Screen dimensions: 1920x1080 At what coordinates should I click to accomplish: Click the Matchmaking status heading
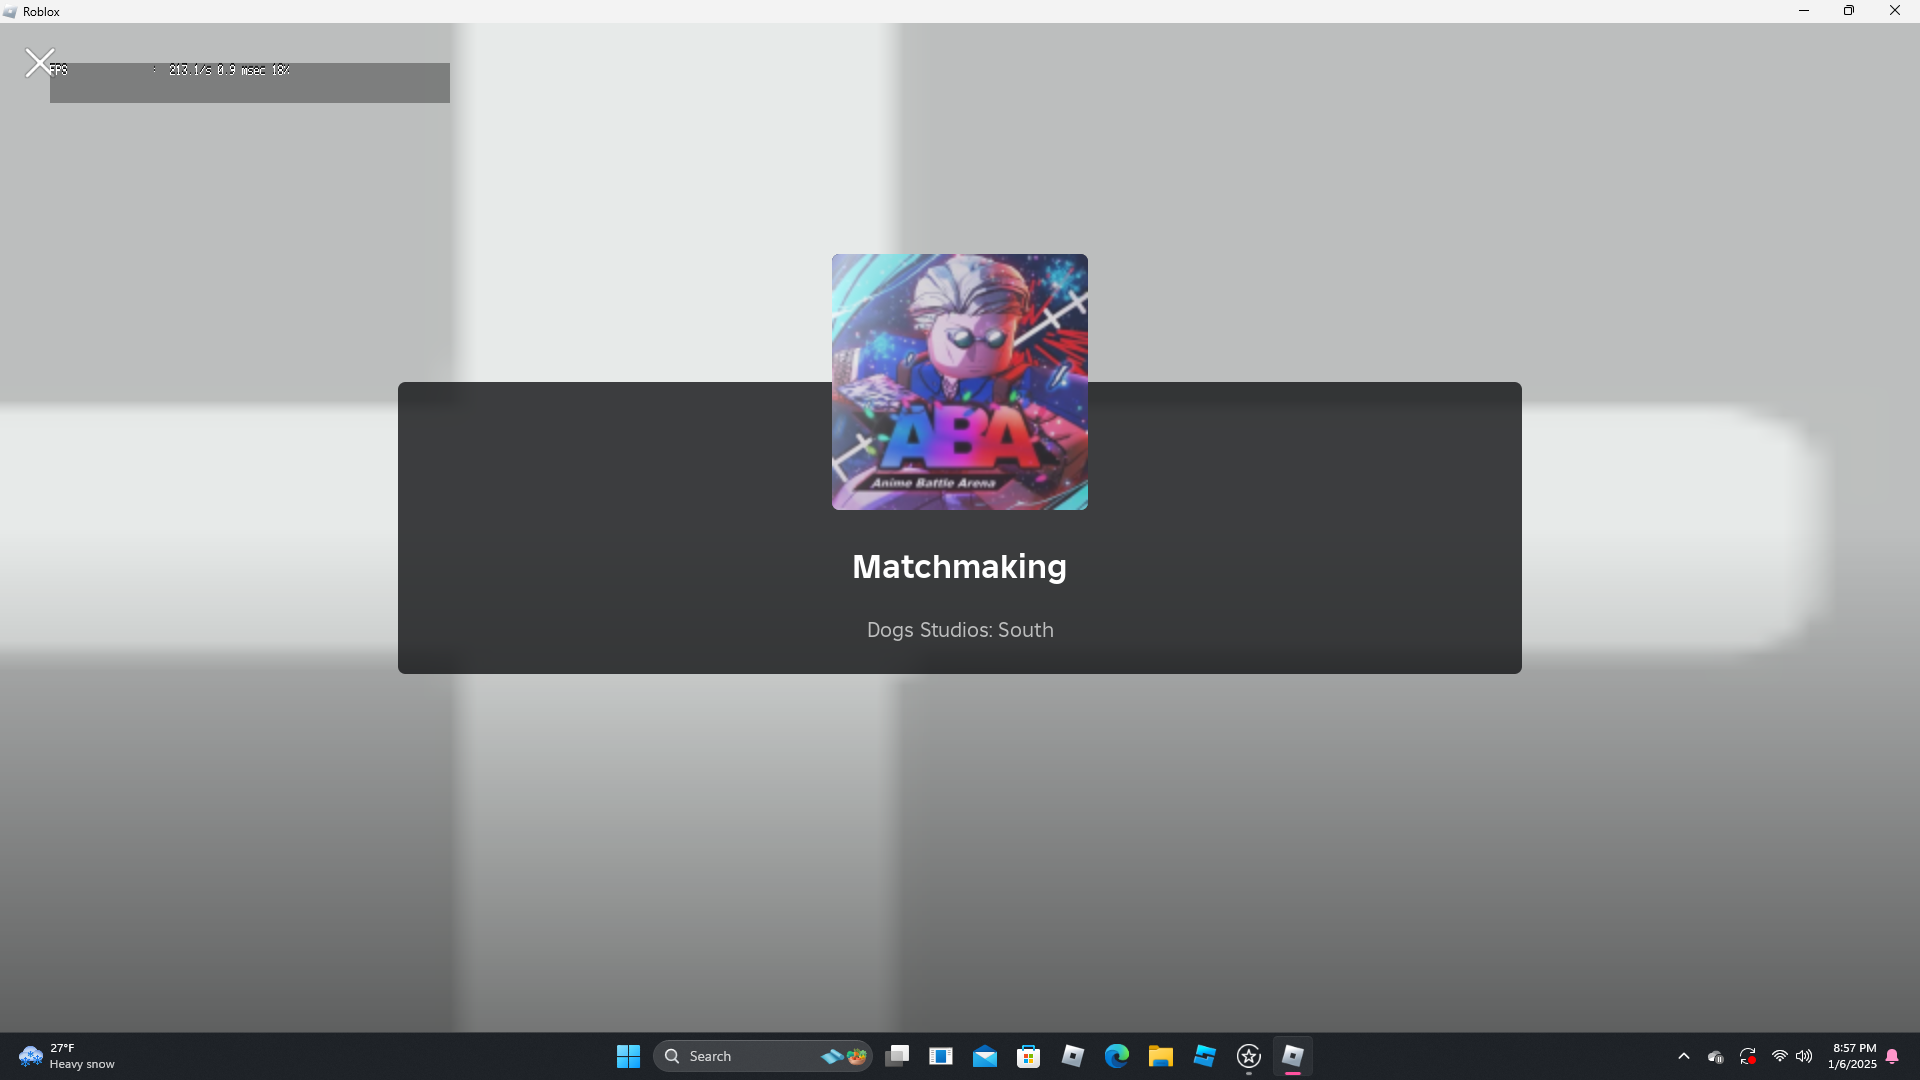pyautogui.click(x=959, y=567)
